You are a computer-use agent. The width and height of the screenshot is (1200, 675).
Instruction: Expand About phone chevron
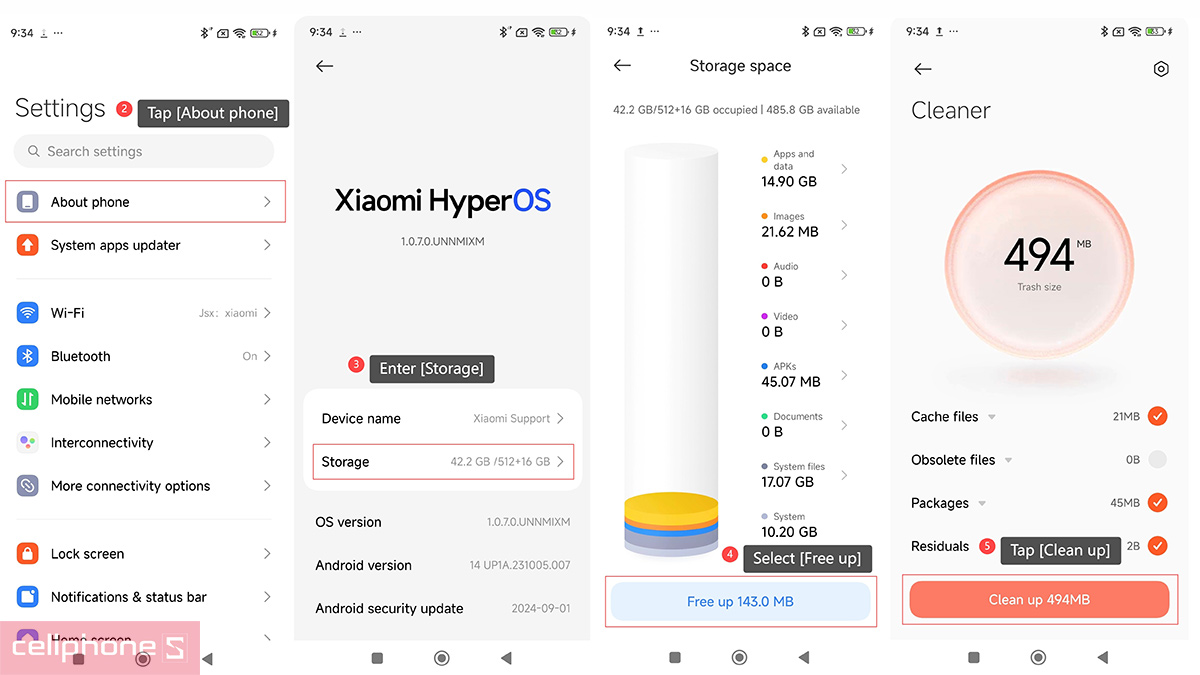click(267, 202)
